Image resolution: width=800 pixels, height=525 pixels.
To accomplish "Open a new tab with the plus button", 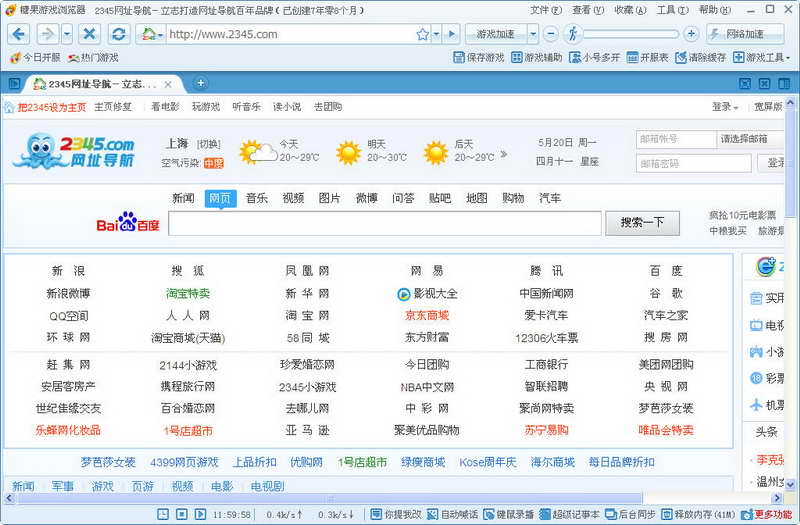I will point(201,83).
